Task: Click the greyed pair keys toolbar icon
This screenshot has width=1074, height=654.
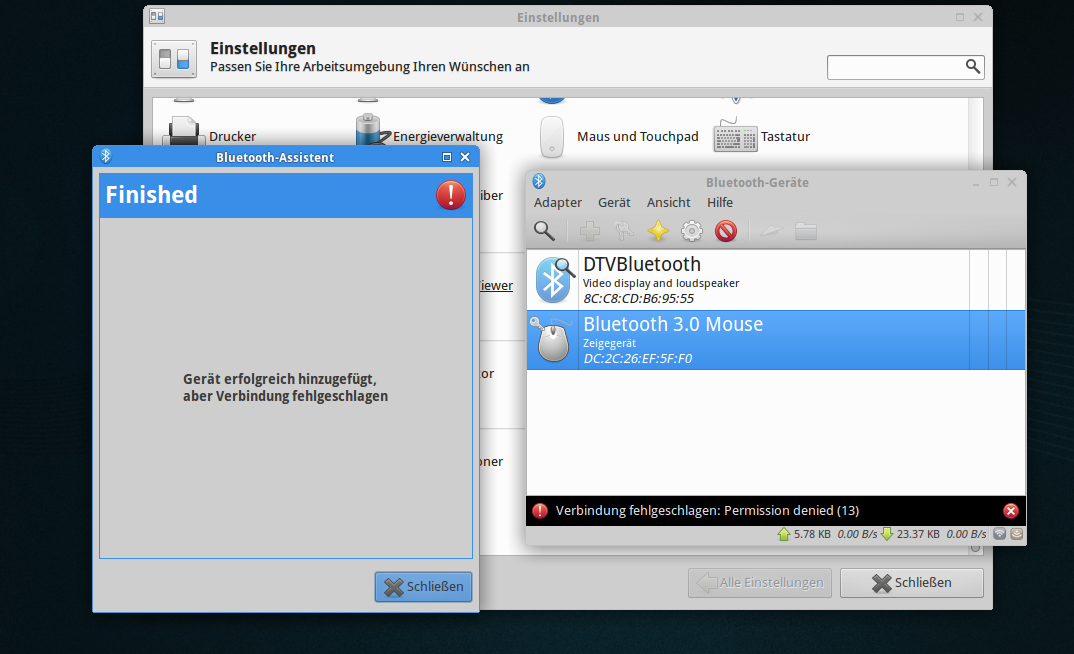Action: click(623, 231)
